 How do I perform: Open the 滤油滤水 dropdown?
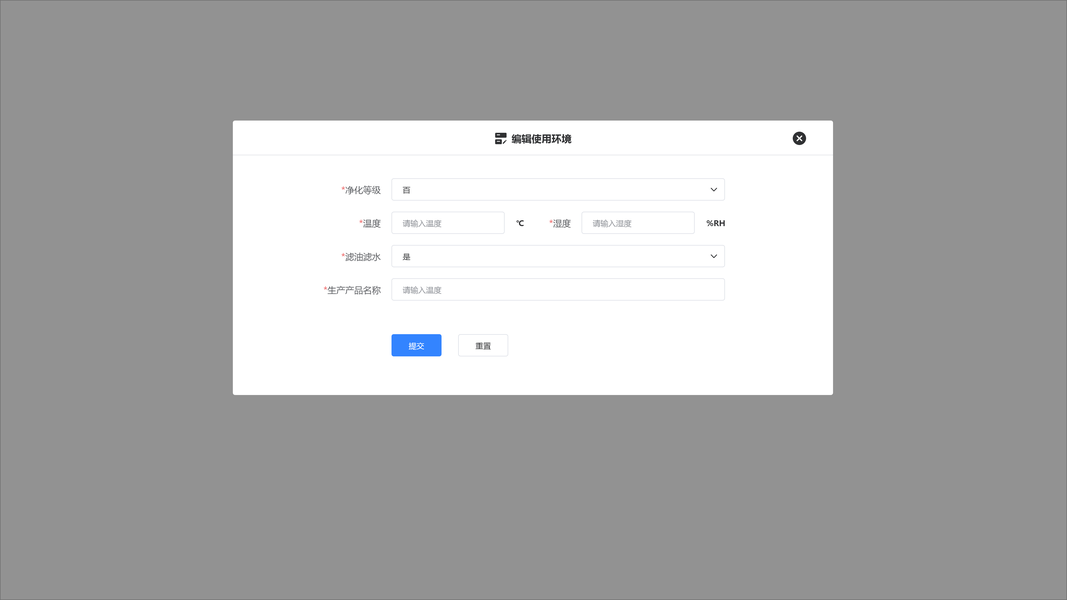[557, 256]
